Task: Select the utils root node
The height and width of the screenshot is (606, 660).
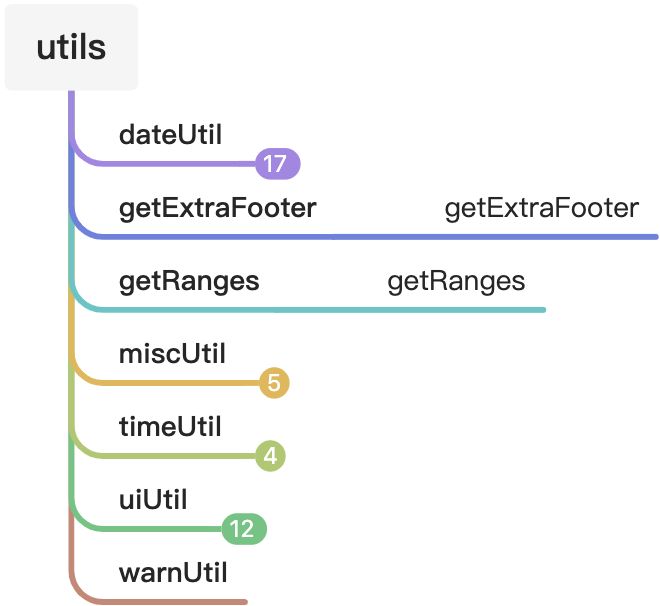Action: pyautogui.click(x=71, y=47)
